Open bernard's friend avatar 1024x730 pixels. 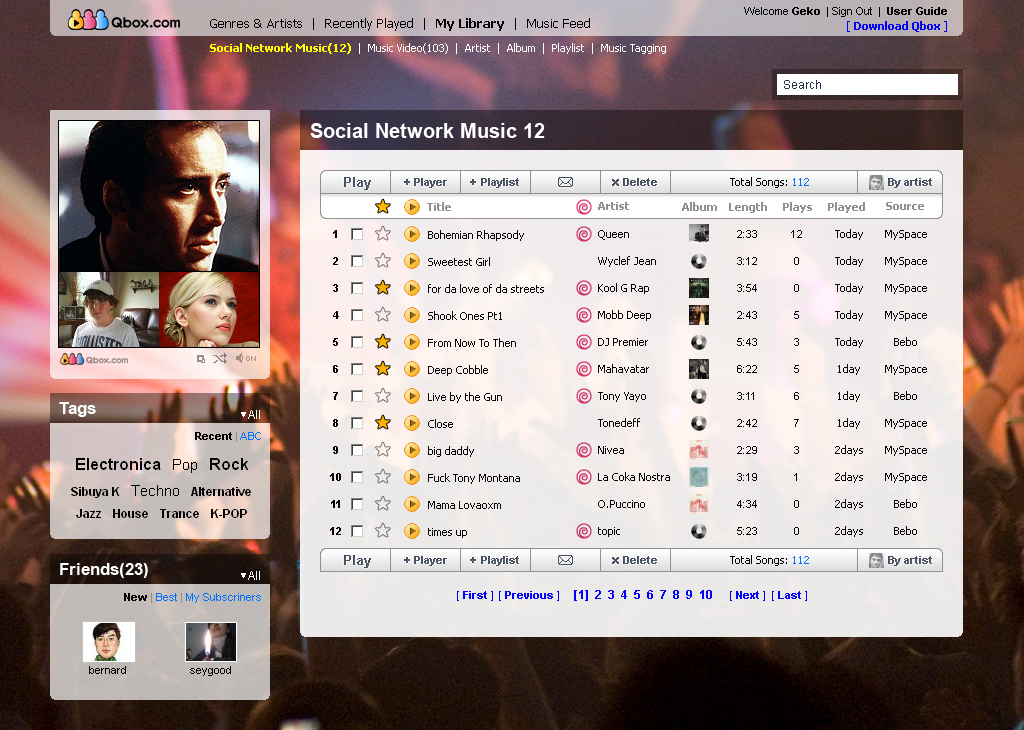click(x=108, y=641)
